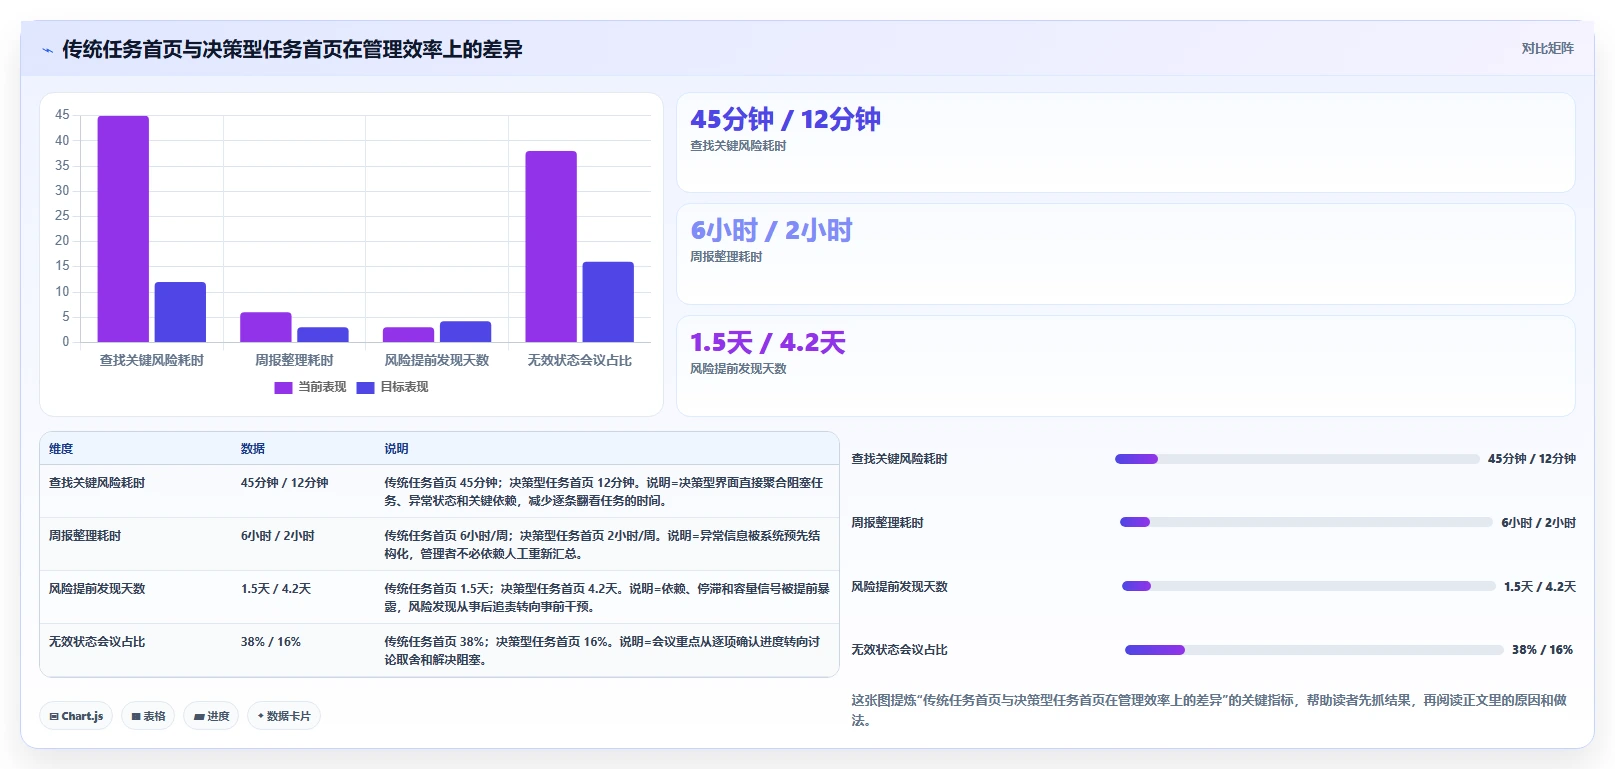Click table value 45分钟 / 12分钟
The height and width of the screenshot is (769, 1615).
click(284, 483)
